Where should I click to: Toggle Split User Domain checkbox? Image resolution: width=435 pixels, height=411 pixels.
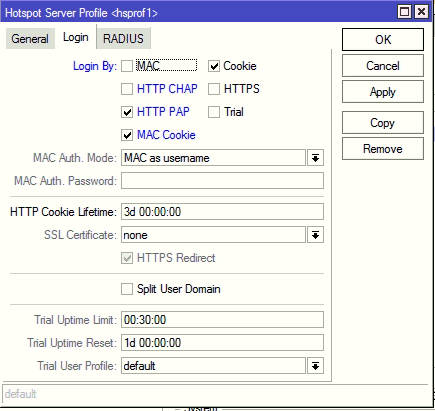click(x=127, y=289)
